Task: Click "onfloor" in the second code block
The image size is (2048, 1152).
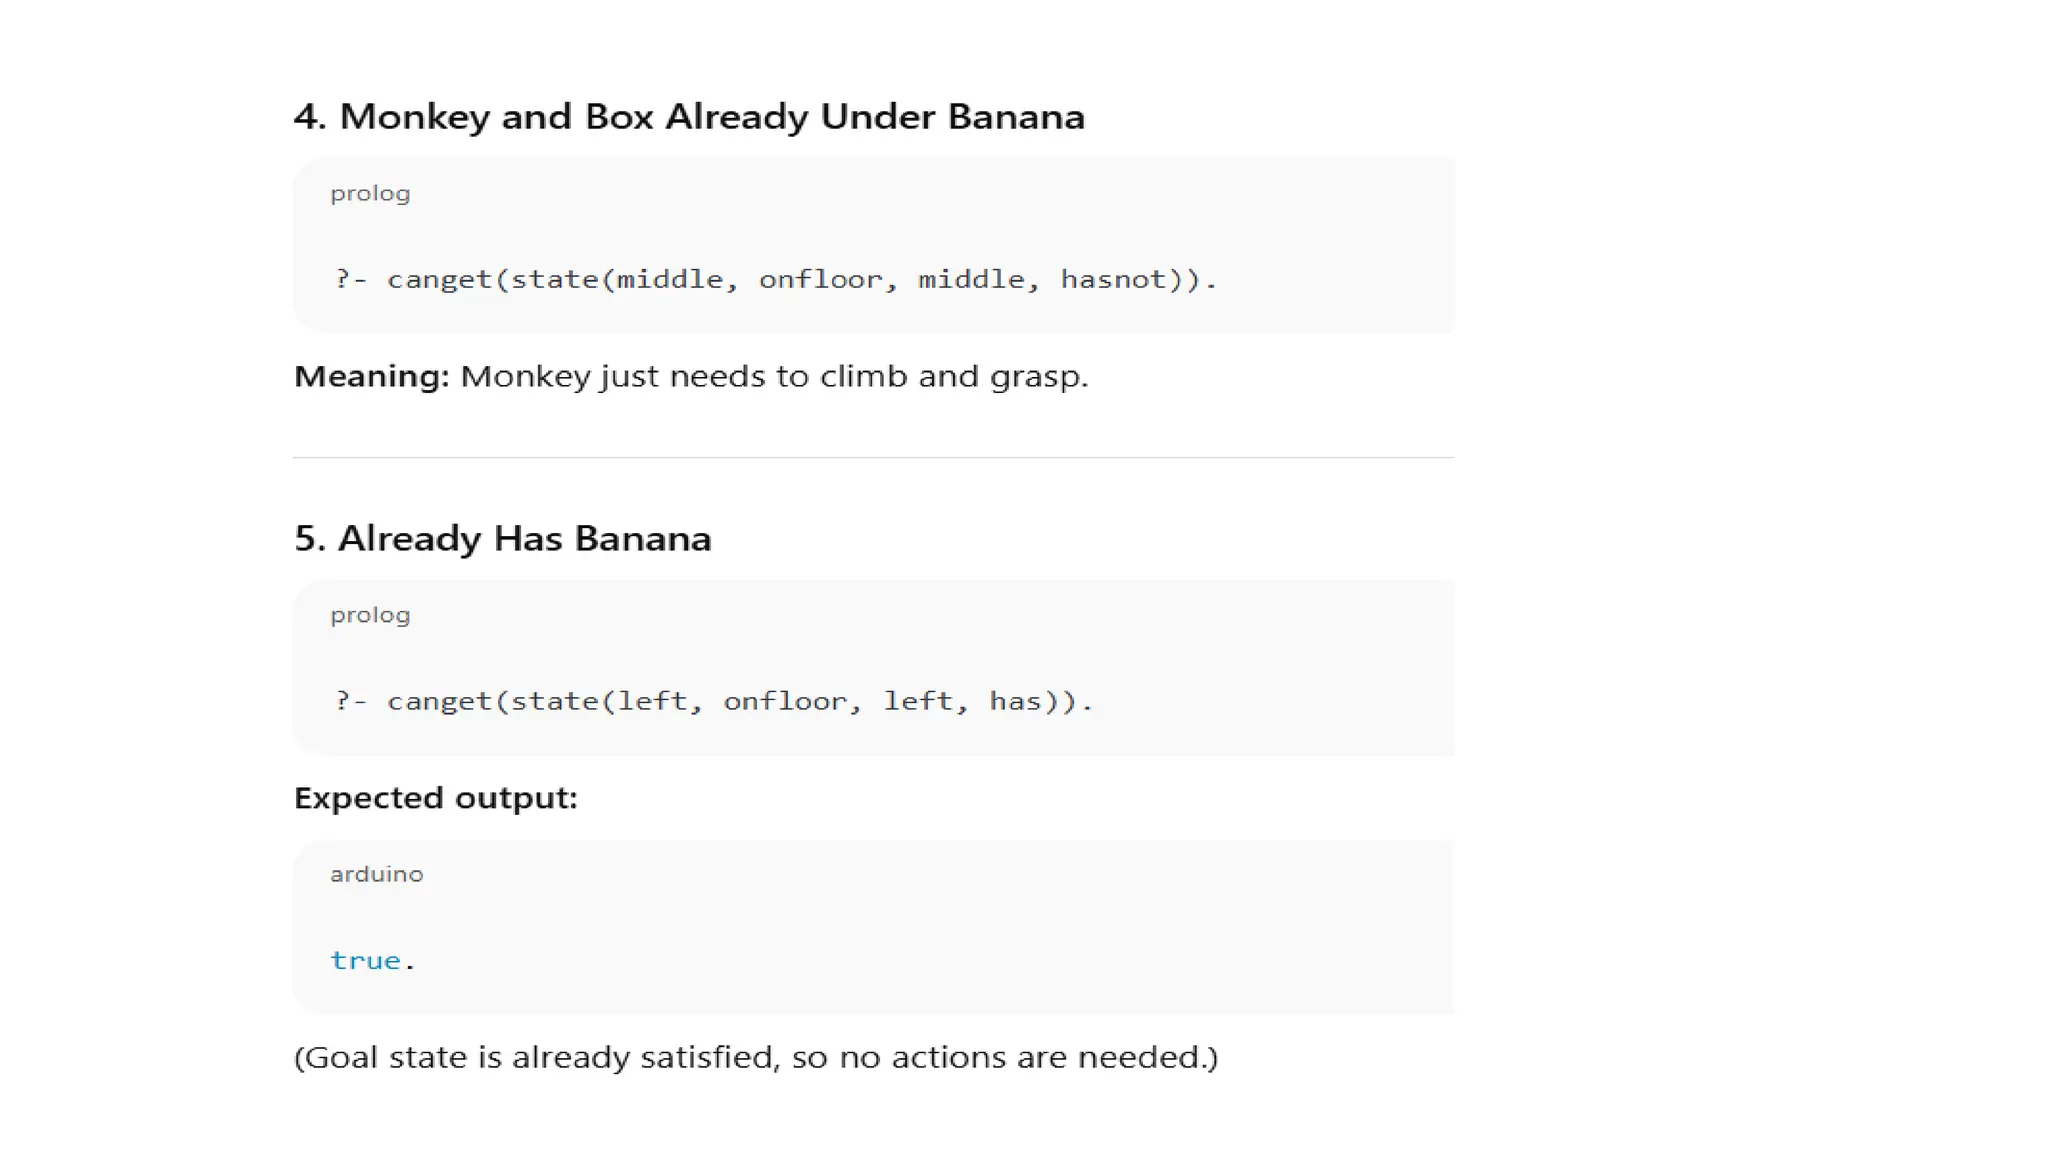Action: [x=785, y=701]
